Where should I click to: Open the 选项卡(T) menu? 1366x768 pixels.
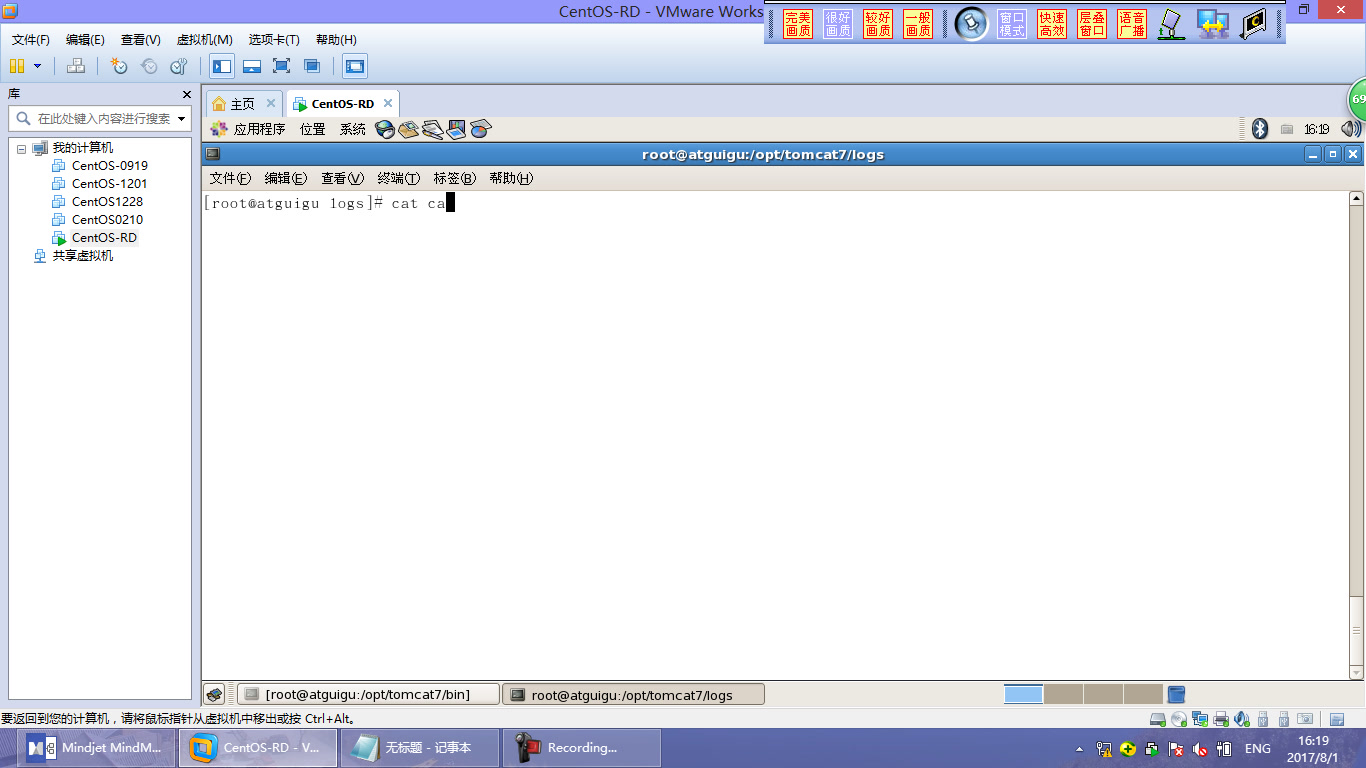click(x=274, y=40)
